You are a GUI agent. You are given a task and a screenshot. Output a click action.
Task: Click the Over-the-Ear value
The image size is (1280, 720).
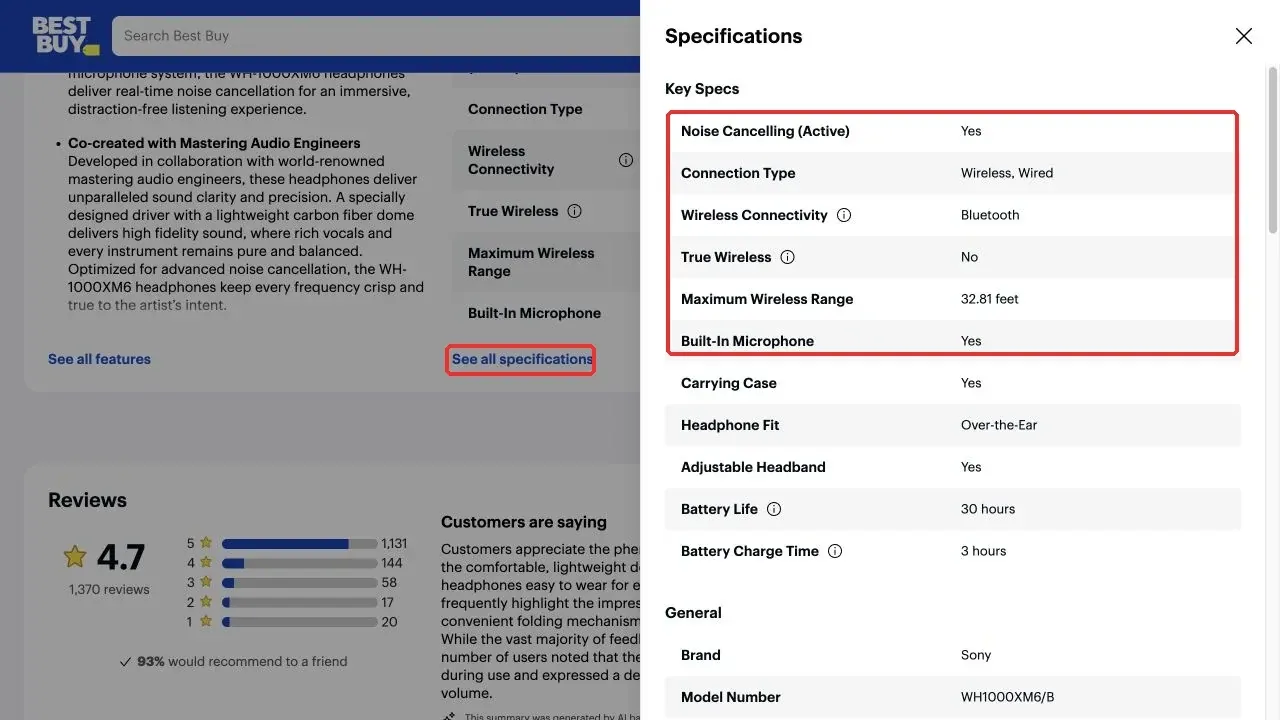[x=999, y=425]
